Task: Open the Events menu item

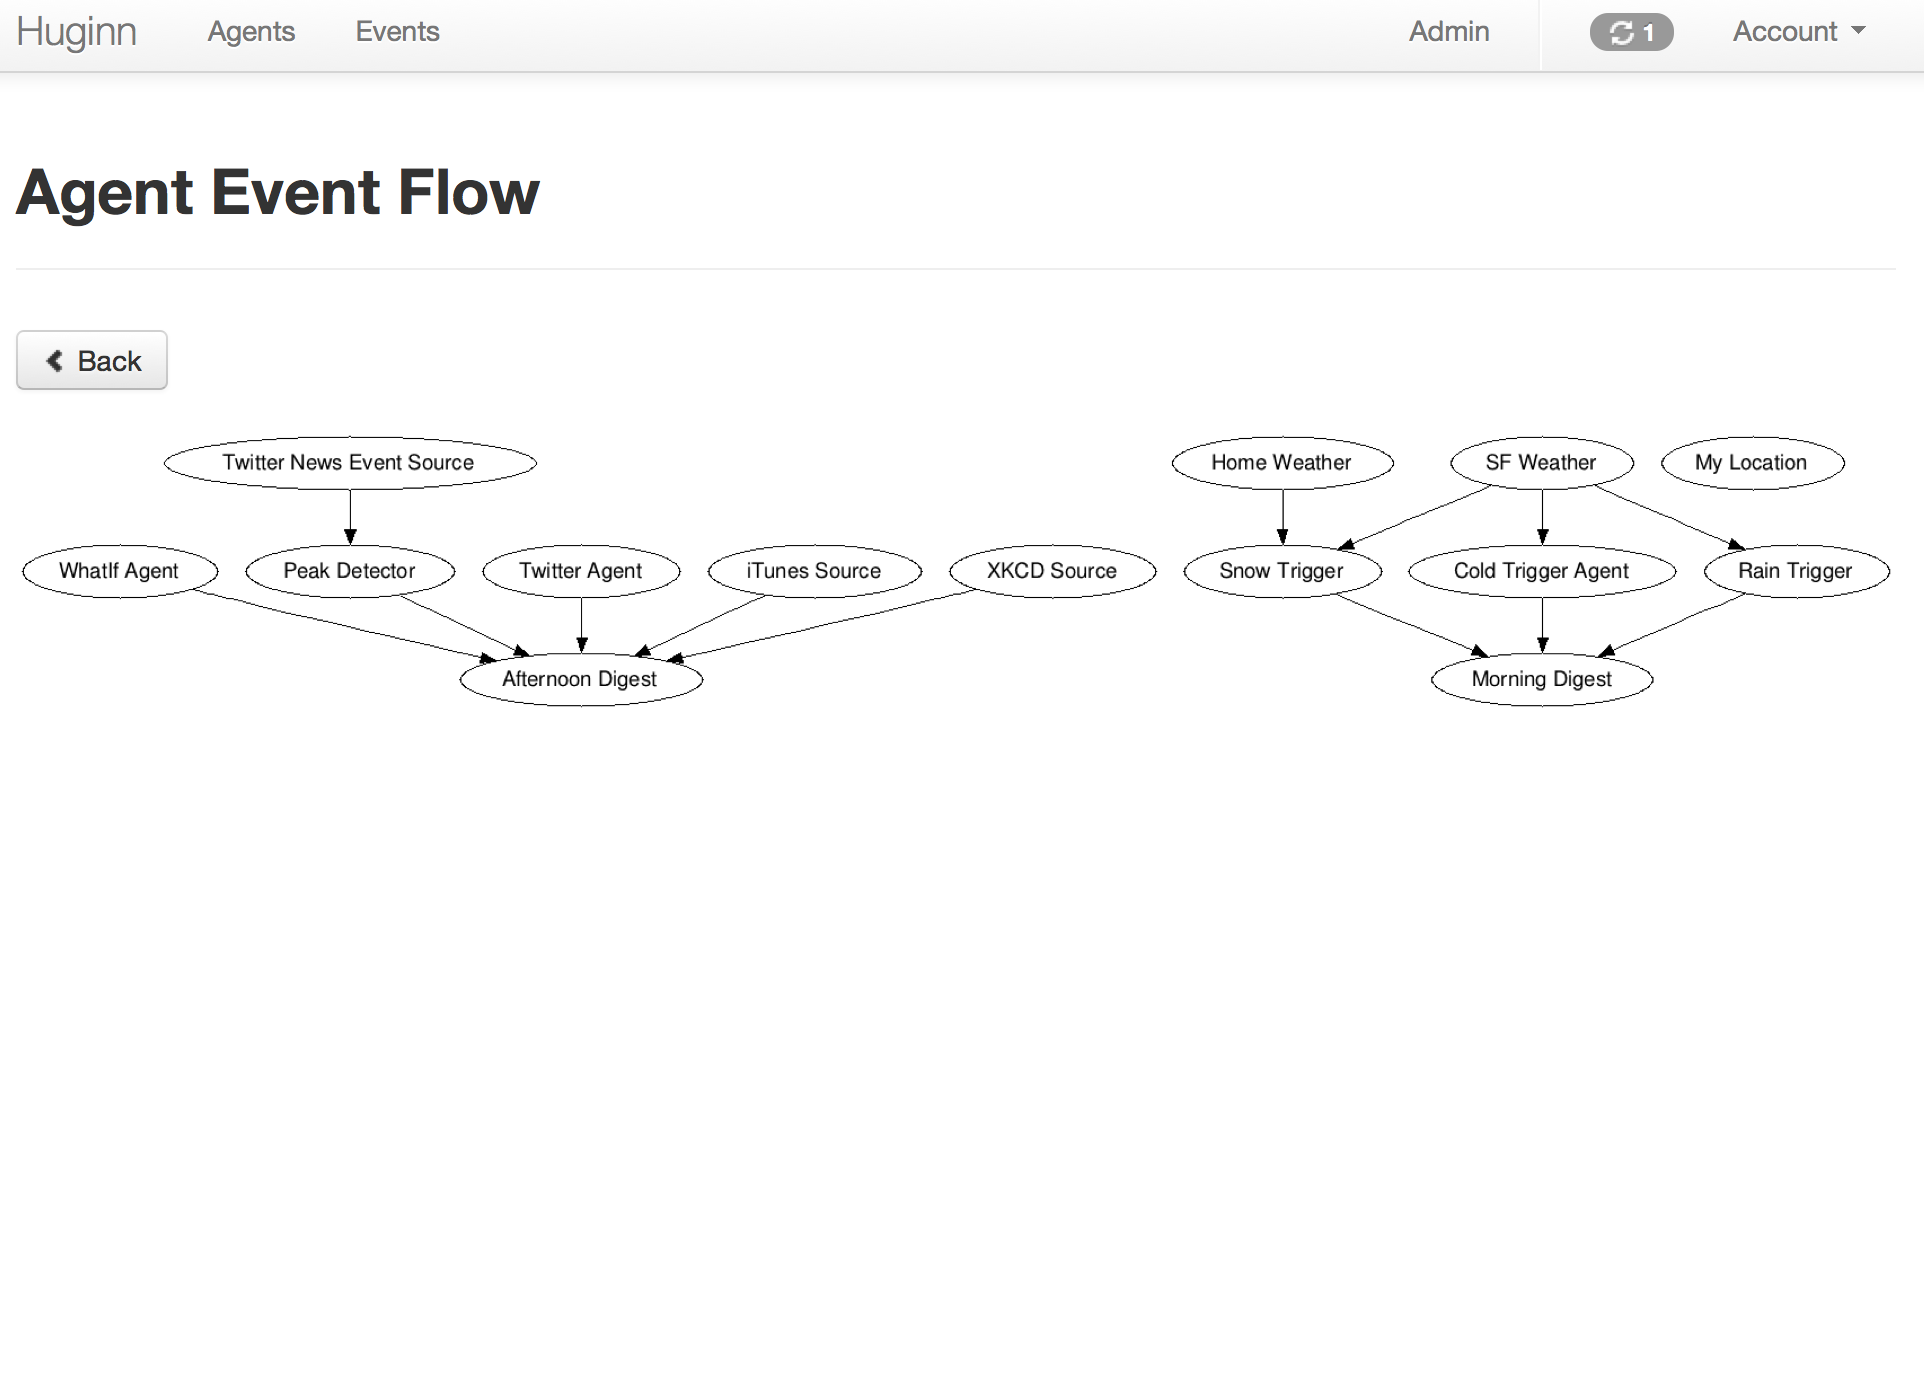Action: [x=397, y=31]
